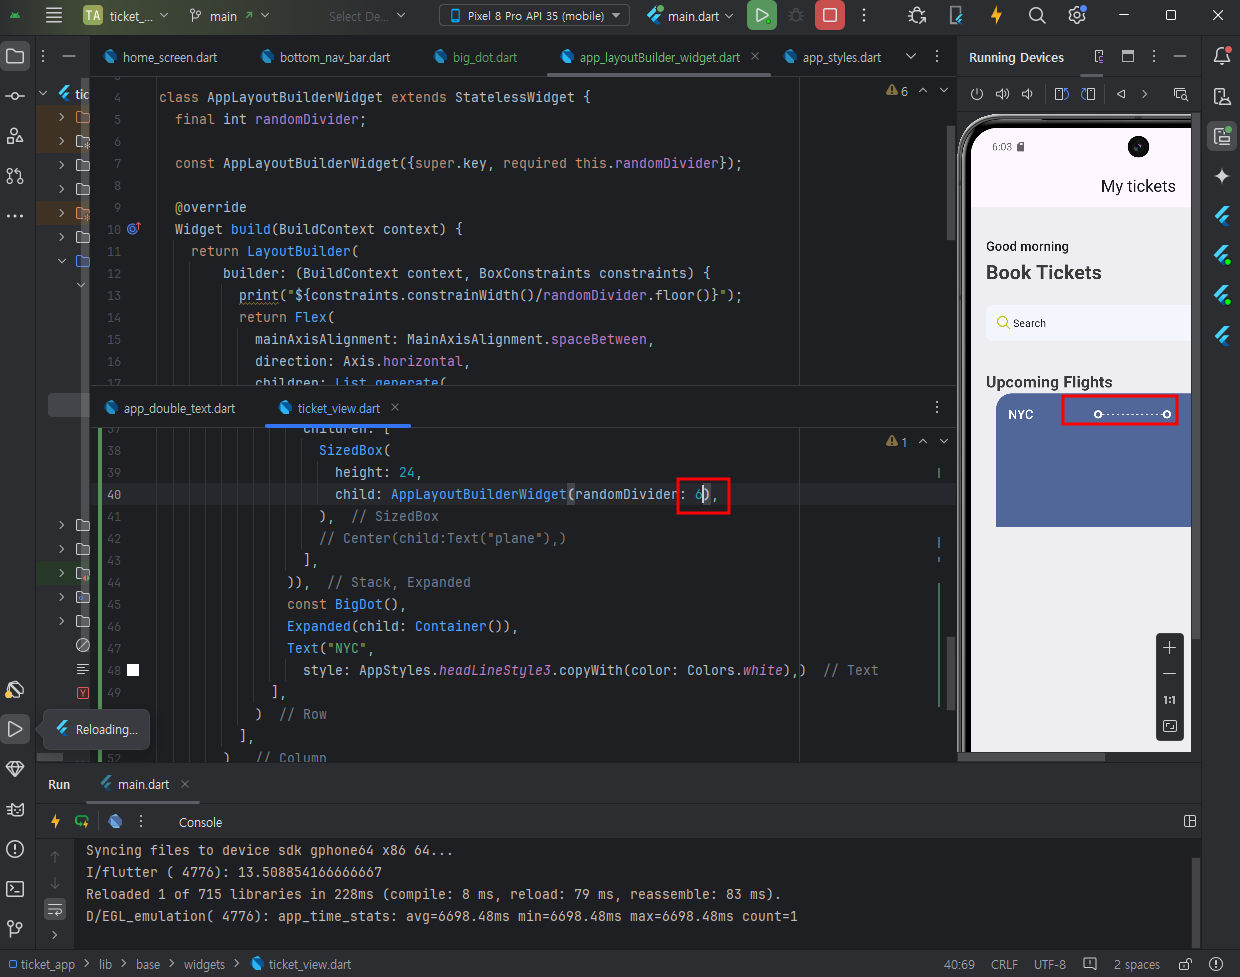Open the Terminal tool window
1240x977 pixels.
pyautogui.click(x=15, y=889)
